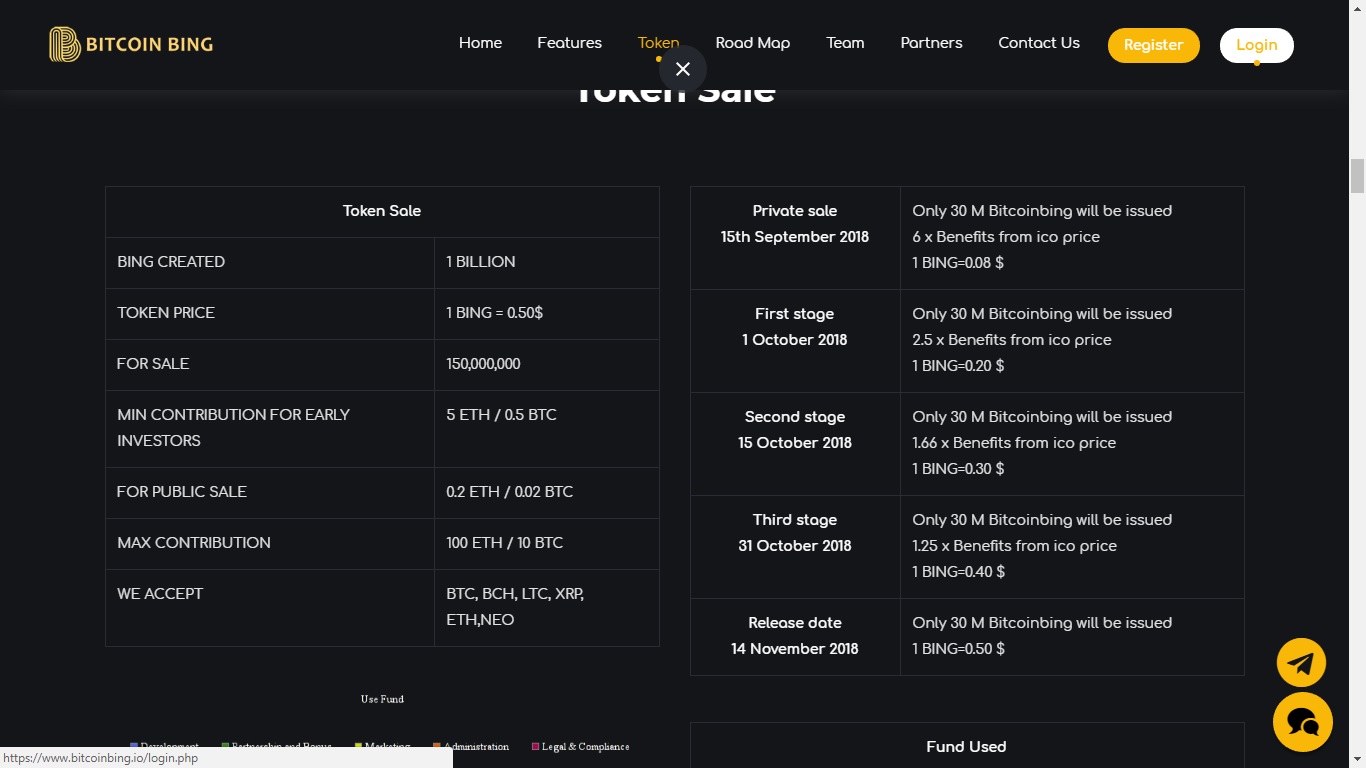Select the "5 ETH / 0.5 BTC" value
Image resolution: width=1366 pixels, height=768 pixels.
[x=501, y=415]
